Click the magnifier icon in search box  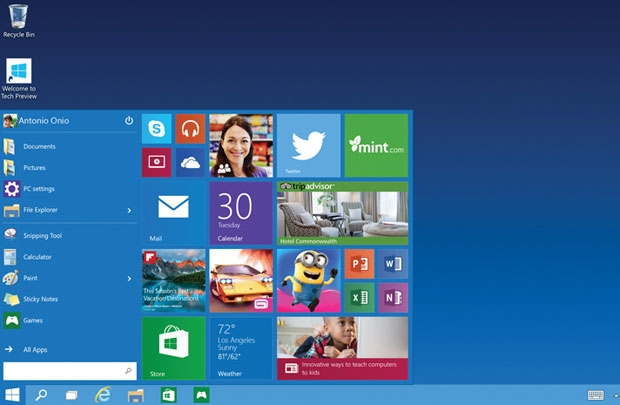[129, 371]
